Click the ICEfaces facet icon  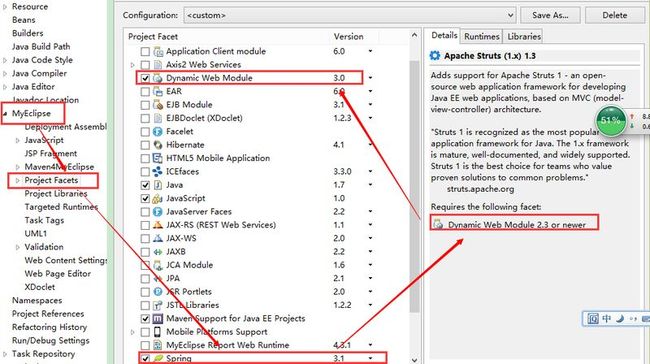pyautogui.click(x=158, y=171)
